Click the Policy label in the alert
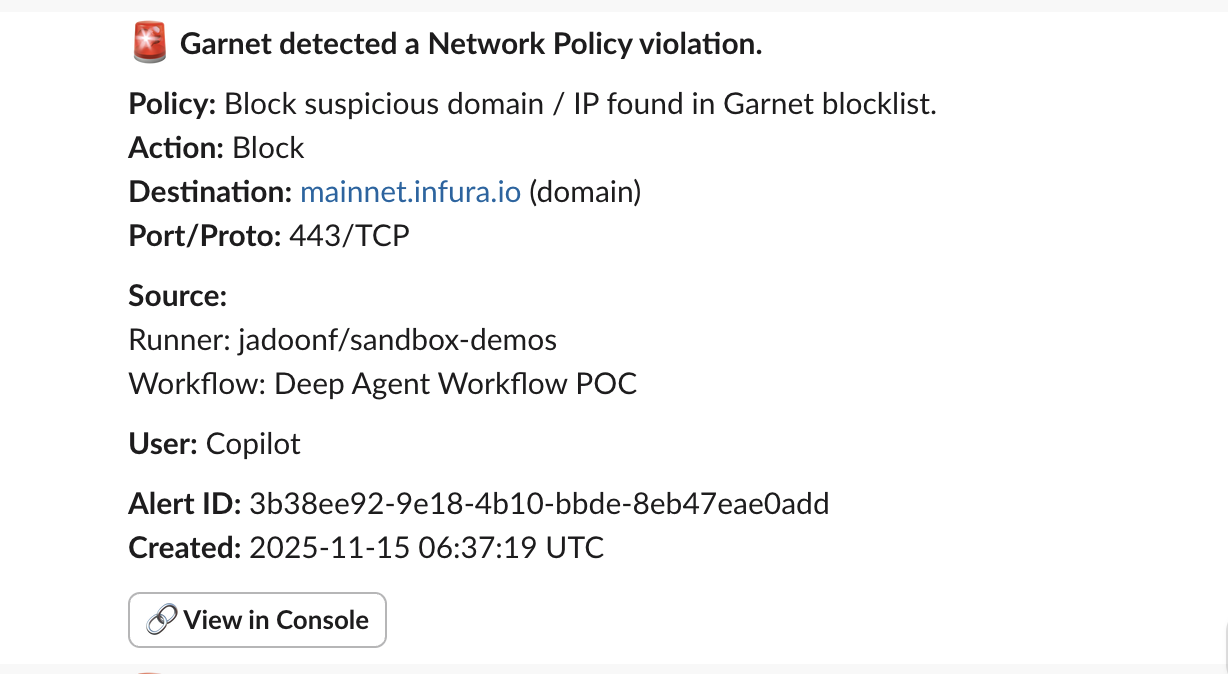The height and width of the screenshot is (674, 1228). 171,103
